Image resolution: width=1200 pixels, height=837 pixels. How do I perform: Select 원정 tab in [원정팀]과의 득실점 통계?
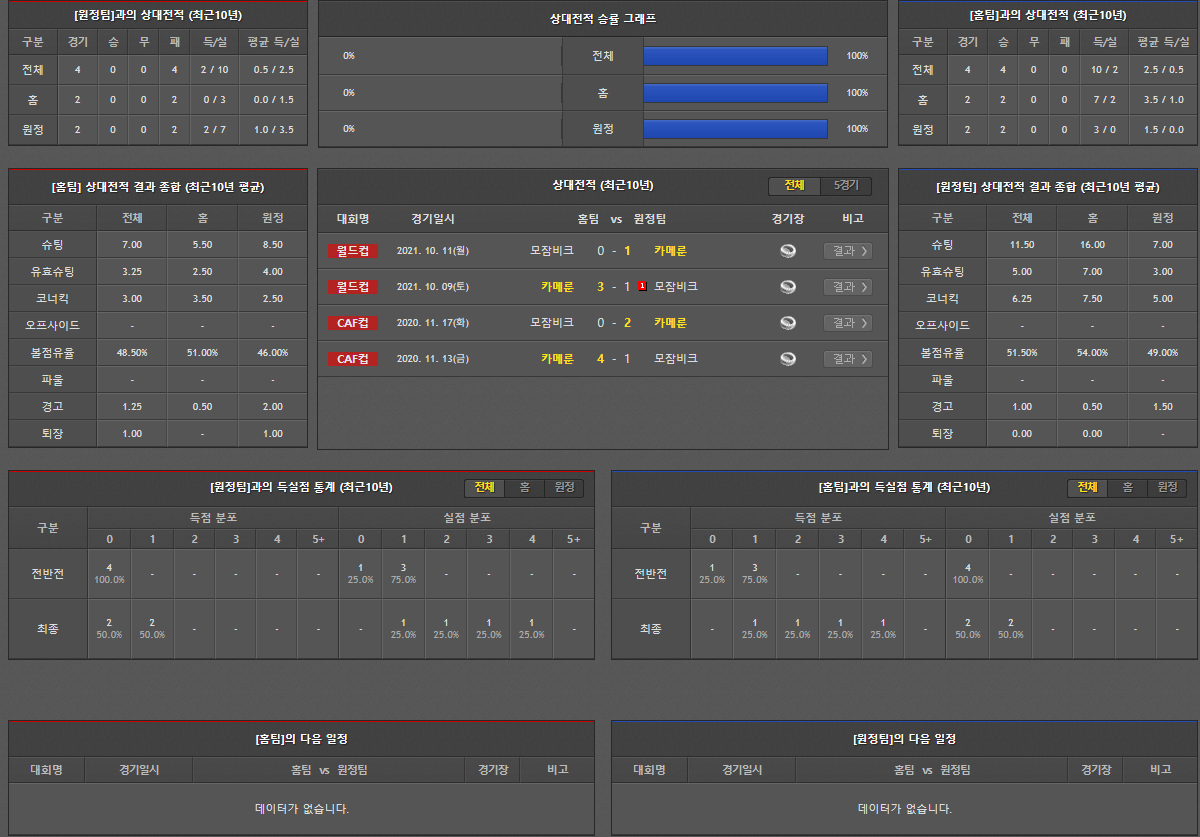[x=564, y=487]
